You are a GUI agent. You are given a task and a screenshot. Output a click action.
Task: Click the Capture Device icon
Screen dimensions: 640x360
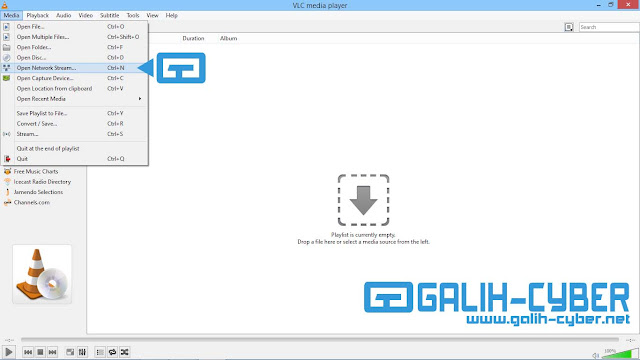tap(7, 78)
